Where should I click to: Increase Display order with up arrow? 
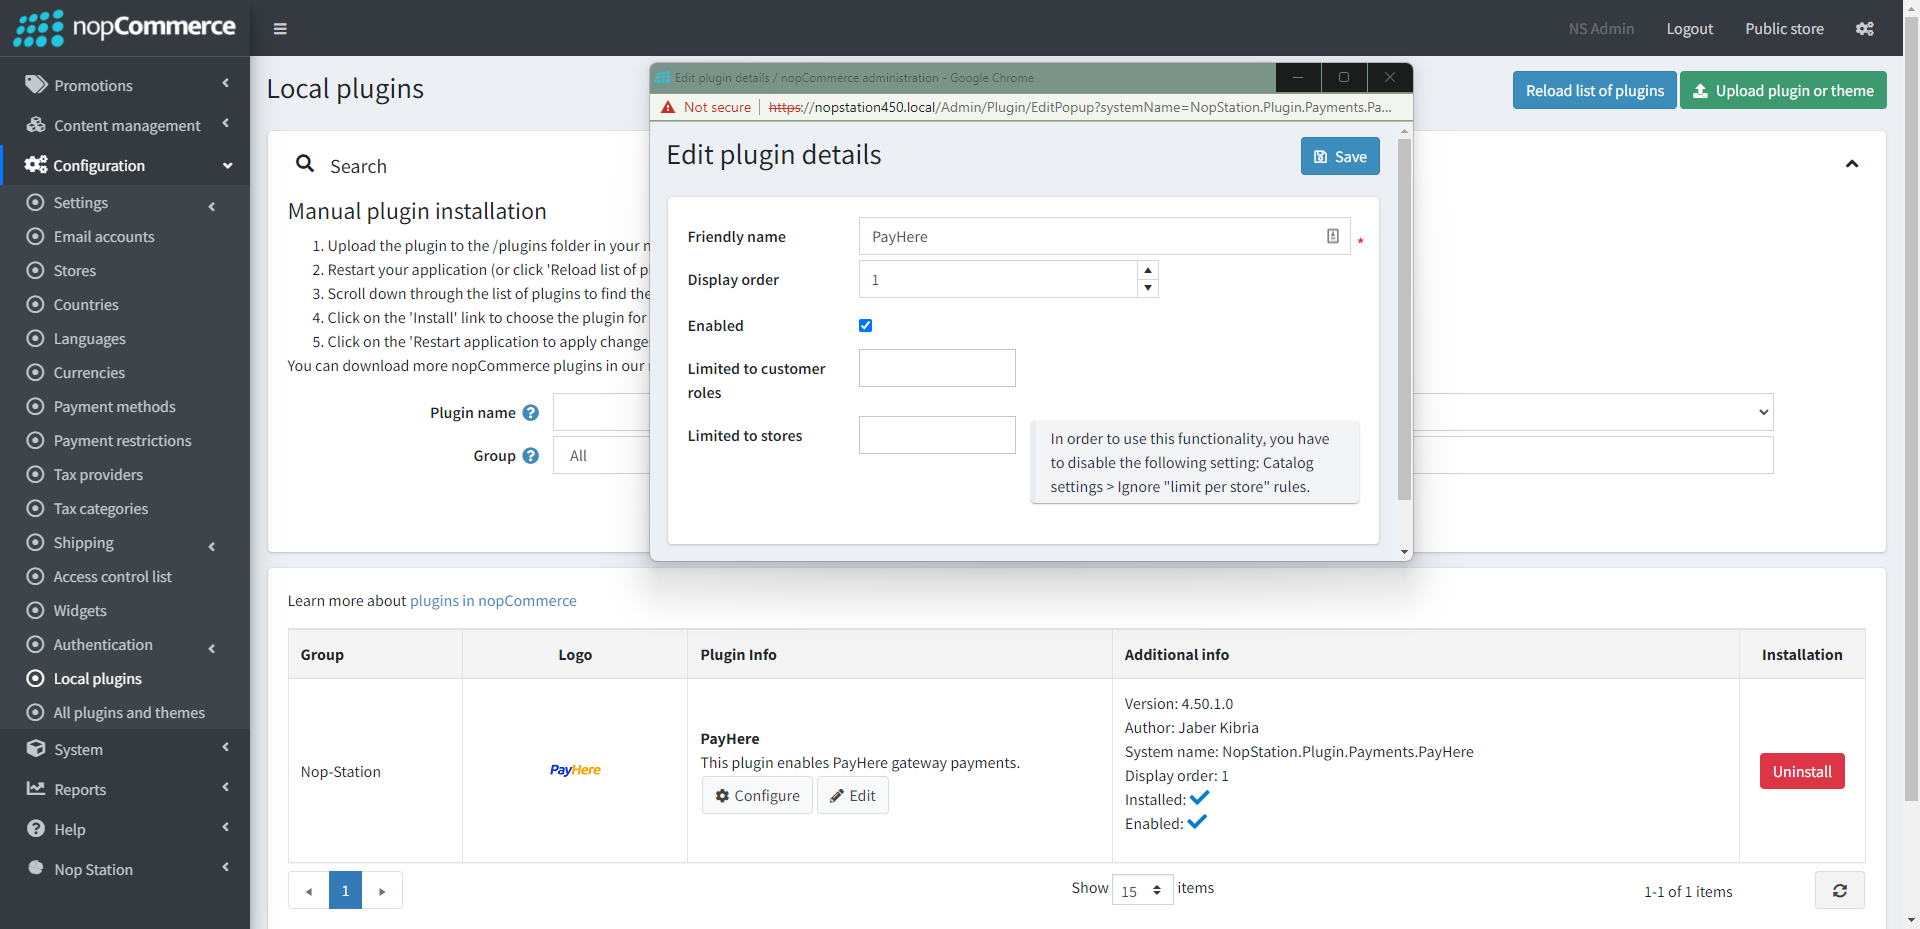pos(1148,271)
